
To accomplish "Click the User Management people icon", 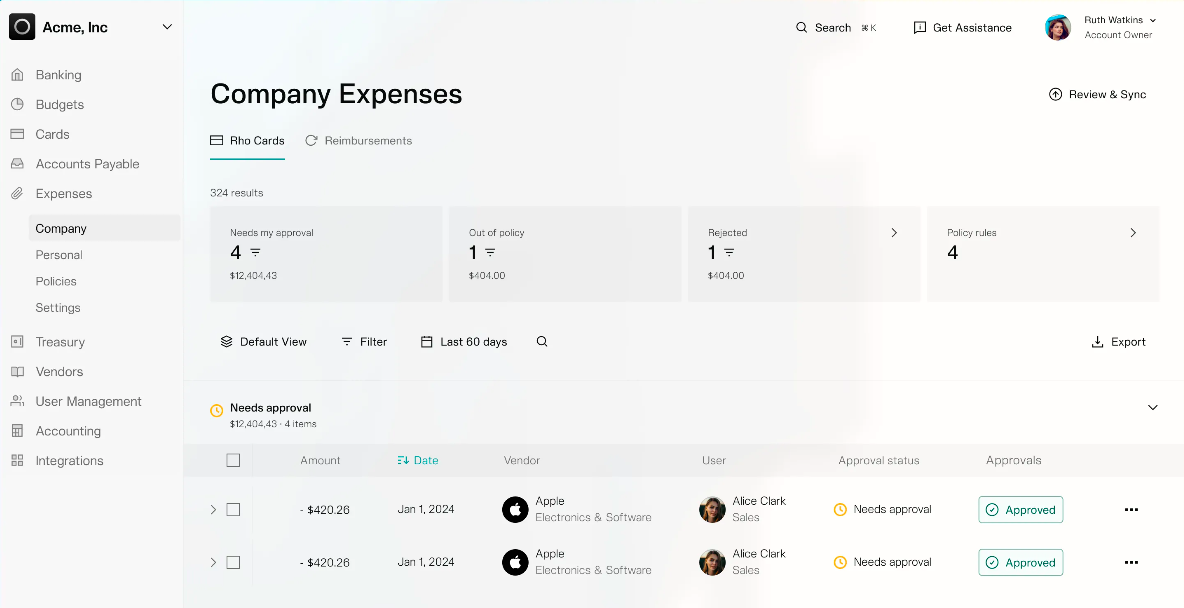I will (x=17, y=401).
